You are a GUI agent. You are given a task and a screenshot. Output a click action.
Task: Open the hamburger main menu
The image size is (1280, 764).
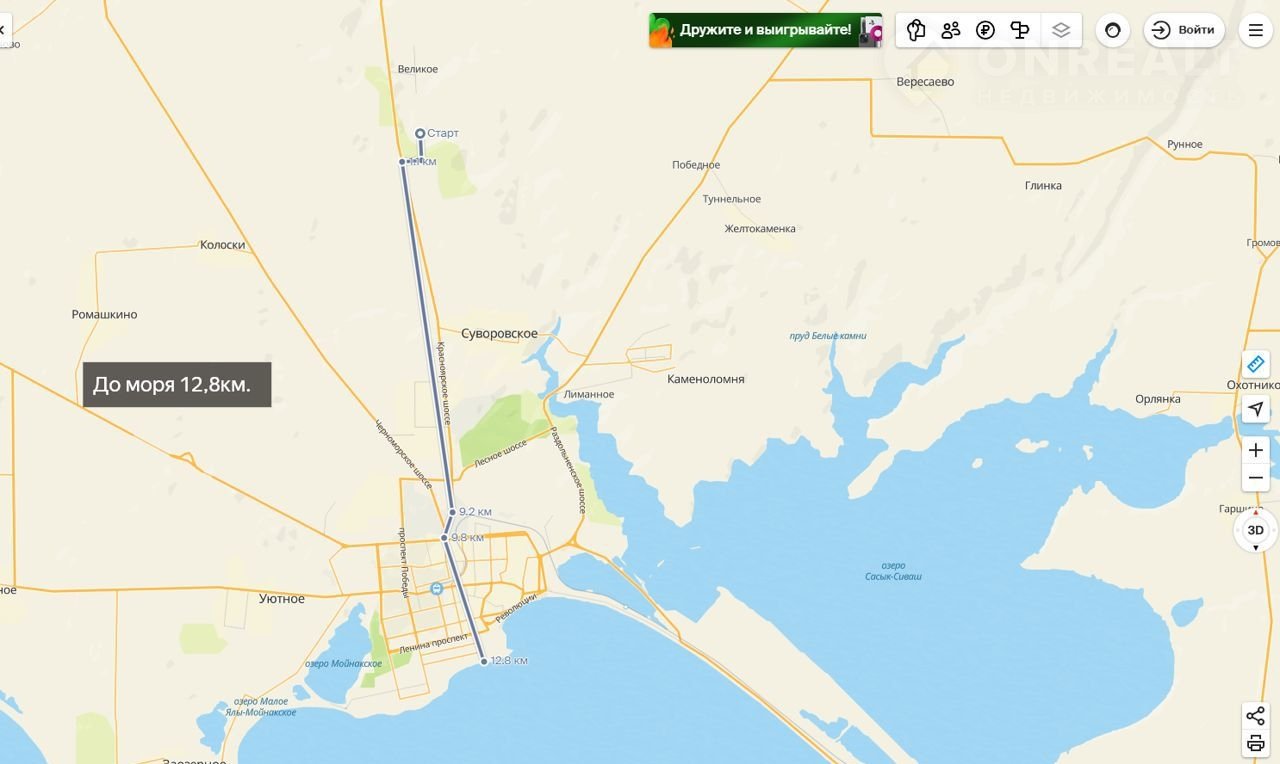1256,30
